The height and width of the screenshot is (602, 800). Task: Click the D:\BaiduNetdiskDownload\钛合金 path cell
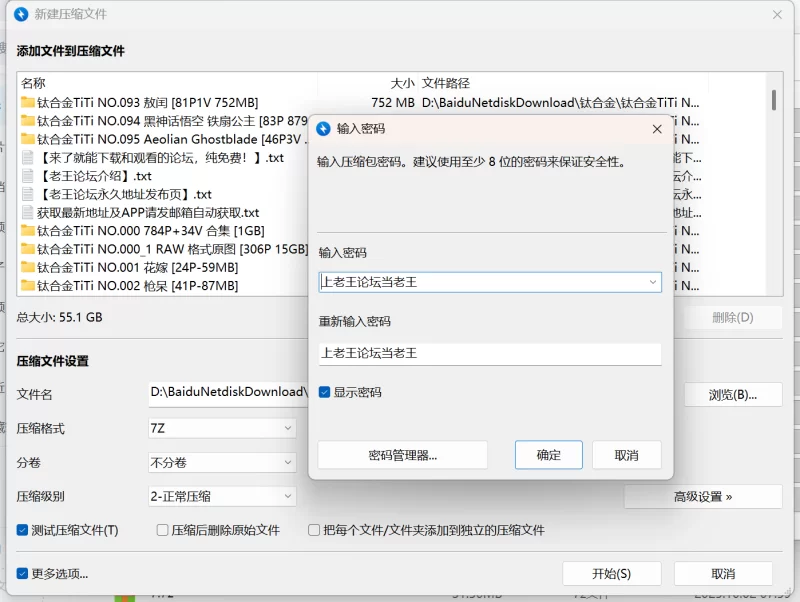(x=560, y=103)
